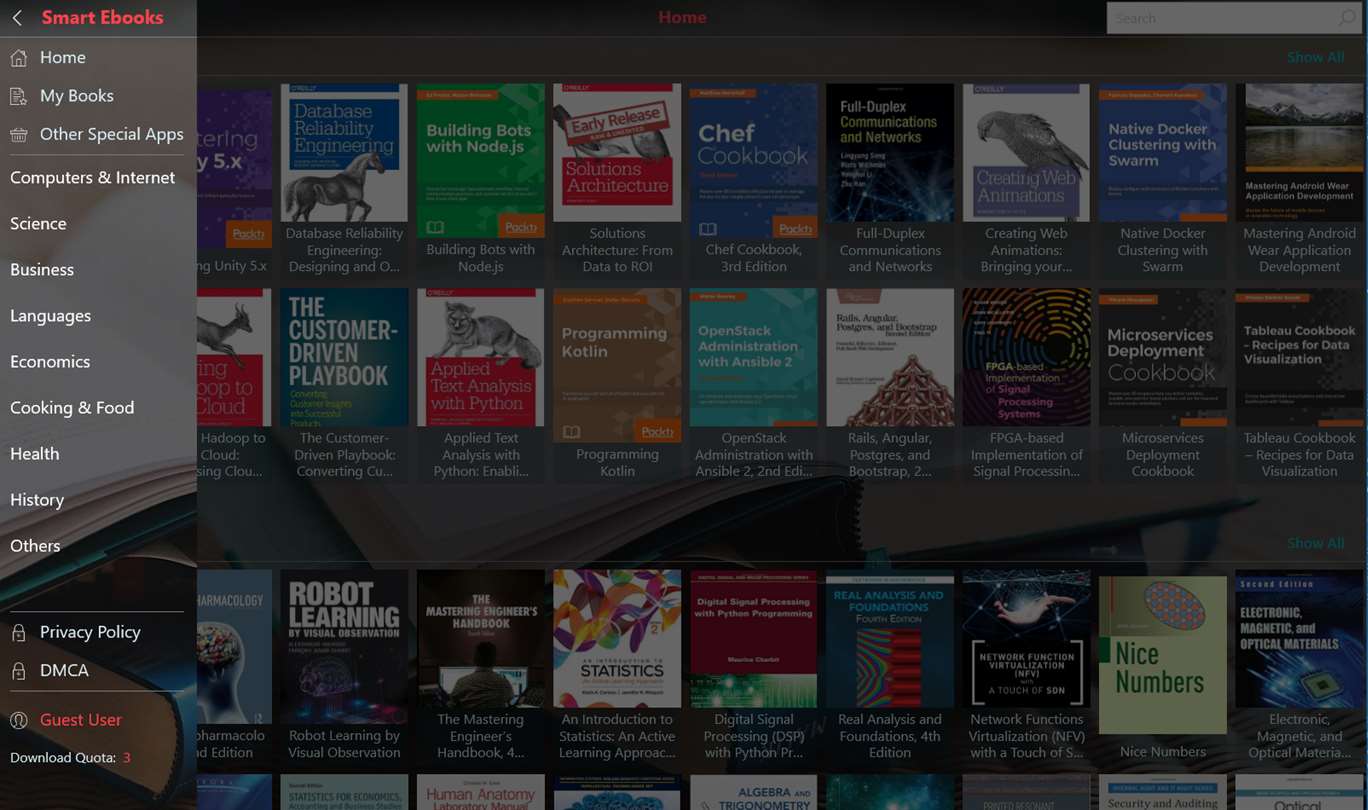Click Show All for the first shelf
The height and width of the screenshot is (810, 1368).
click(x=1315, y=58)
